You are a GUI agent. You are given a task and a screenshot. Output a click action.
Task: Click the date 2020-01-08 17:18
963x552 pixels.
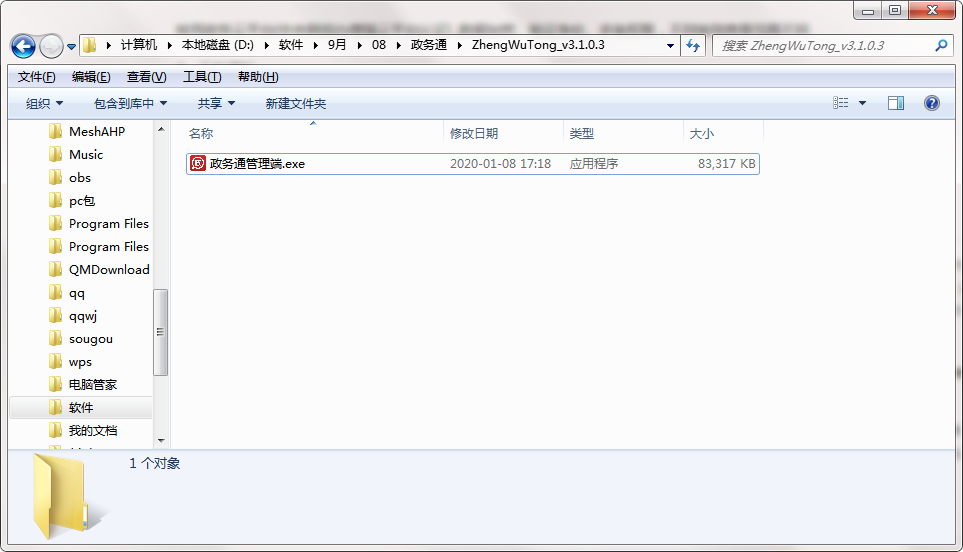(x=501, y=164)
